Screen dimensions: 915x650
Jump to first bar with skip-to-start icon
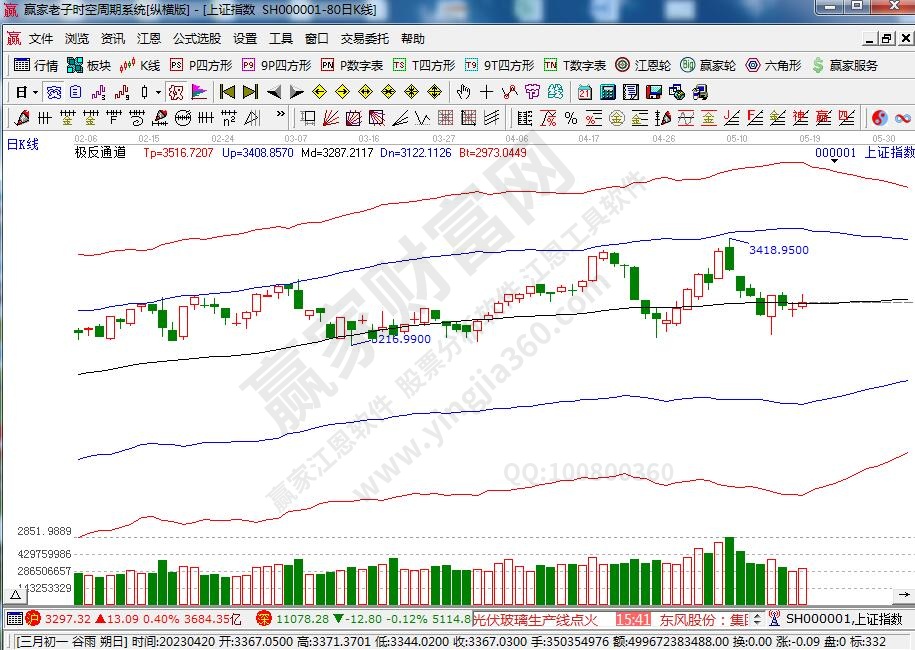pos(227,92)
